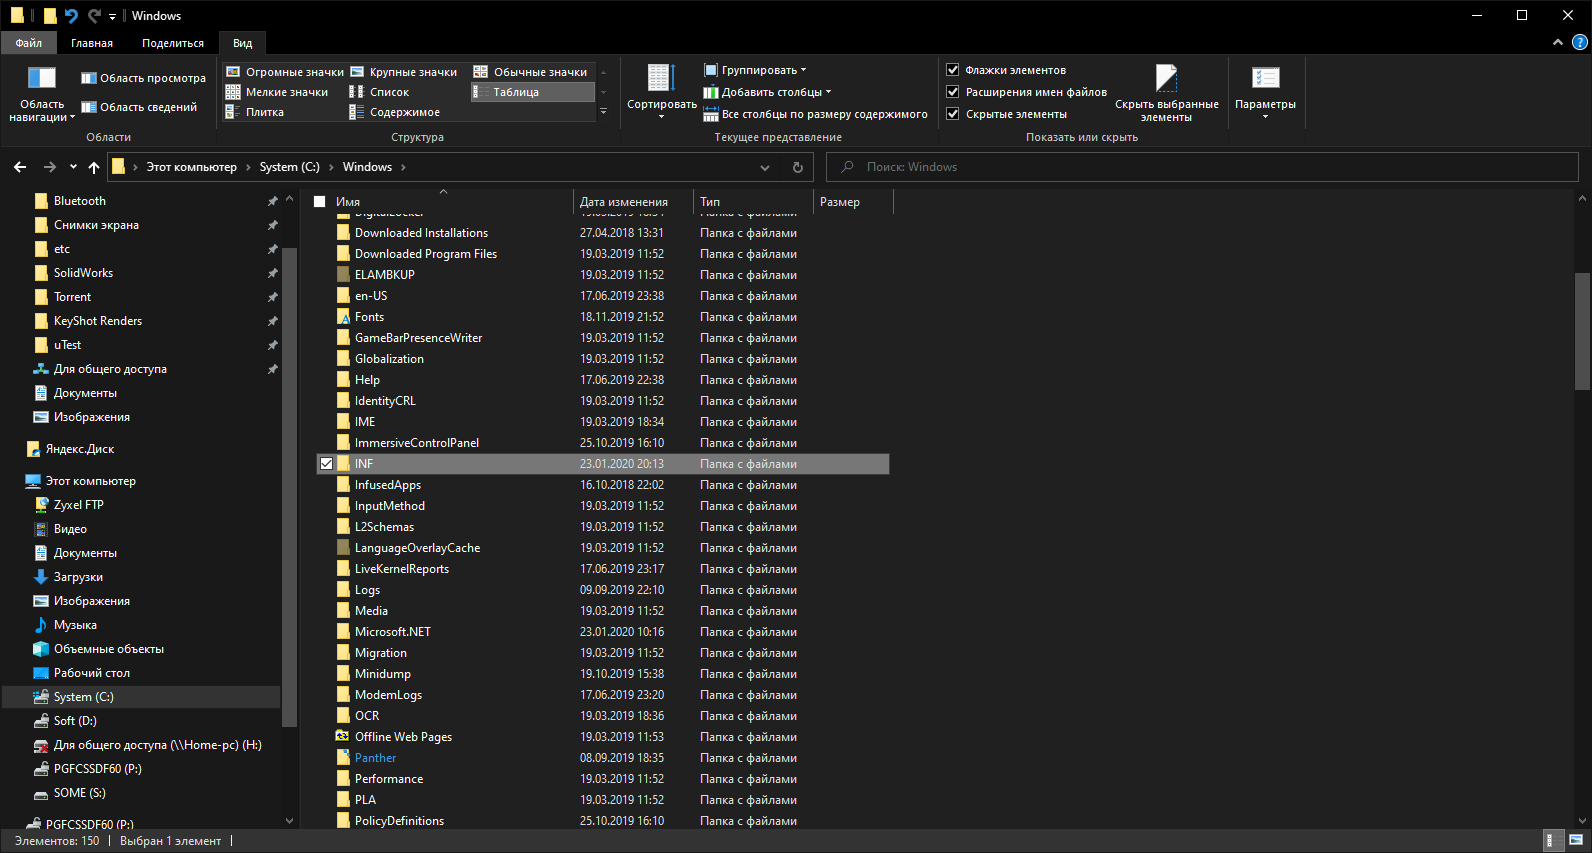1592x853 pixels.
Task: Size all columns to fit contents
Action: [x=815, y=114]
